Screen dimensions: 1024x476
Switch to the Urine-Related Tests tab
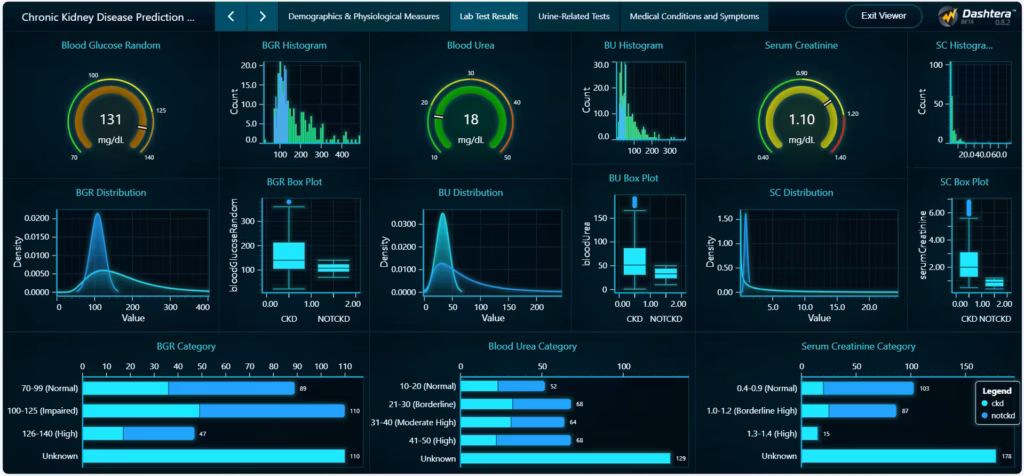coord(574,16)
